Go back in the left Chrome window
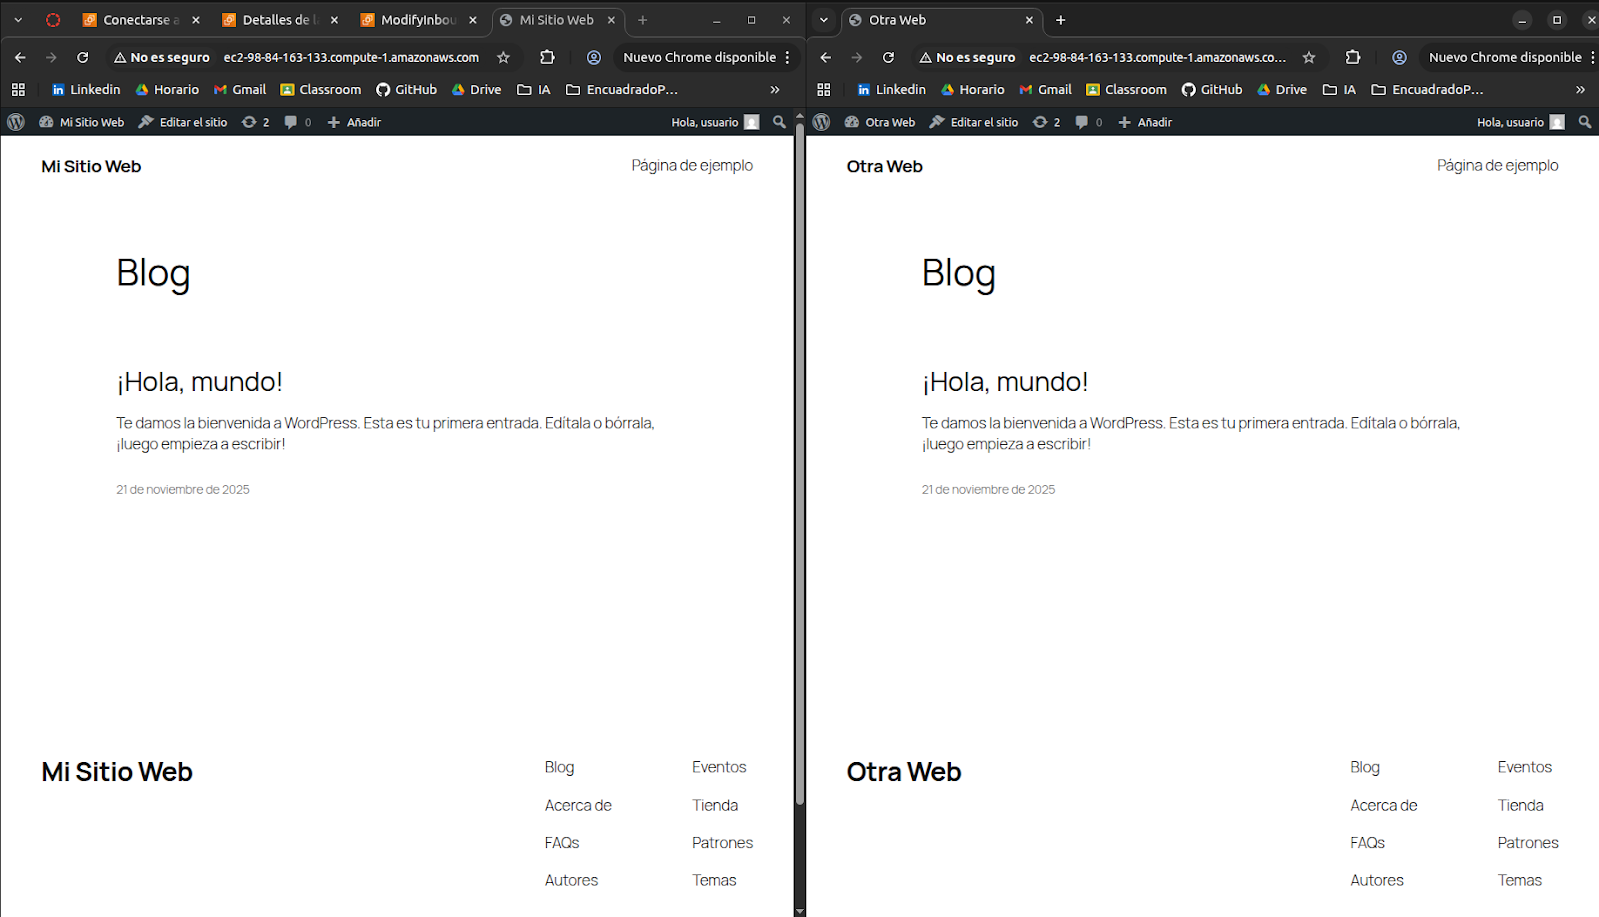 (20, 58)
